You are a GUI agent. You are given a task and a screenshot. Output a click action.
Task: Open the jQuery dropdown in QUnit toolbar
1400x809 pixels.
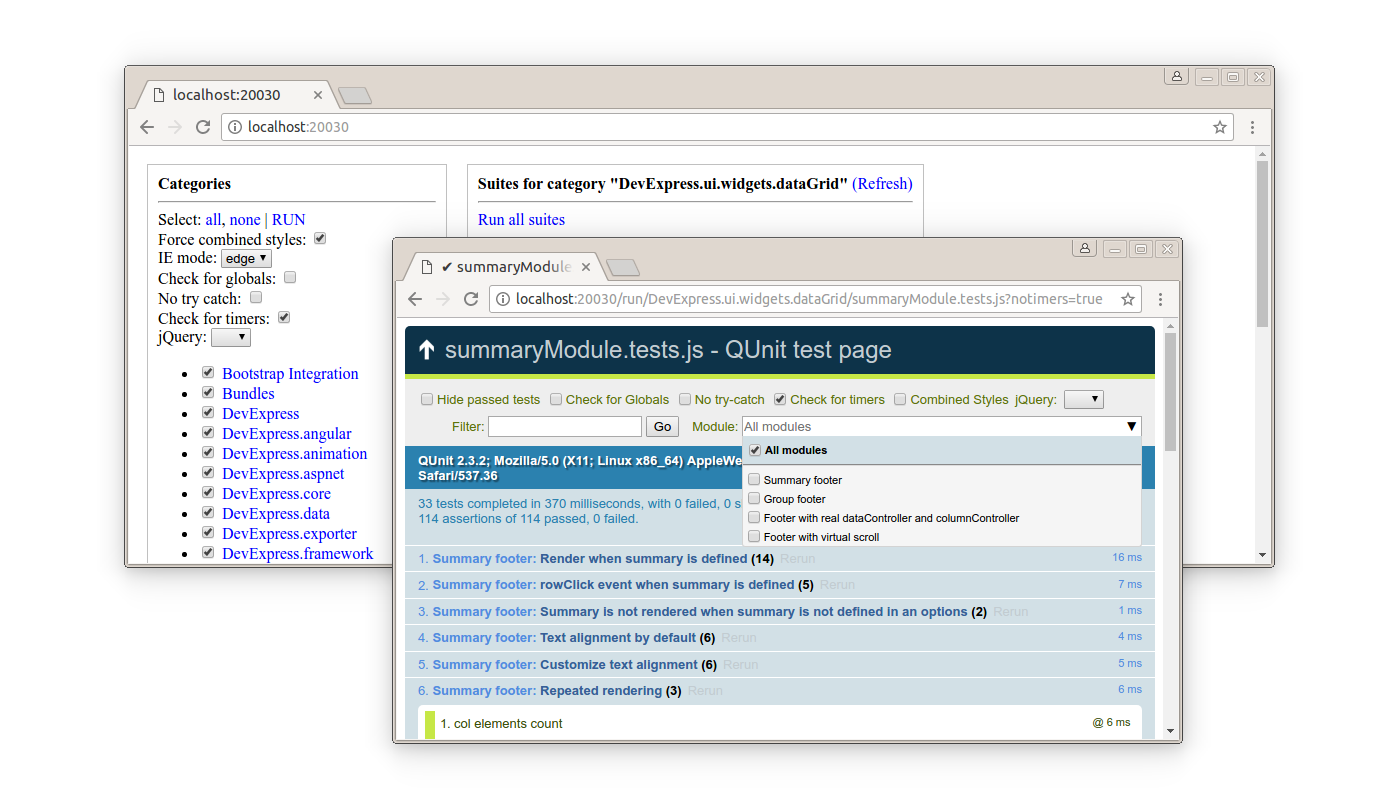coord(1083,400)
